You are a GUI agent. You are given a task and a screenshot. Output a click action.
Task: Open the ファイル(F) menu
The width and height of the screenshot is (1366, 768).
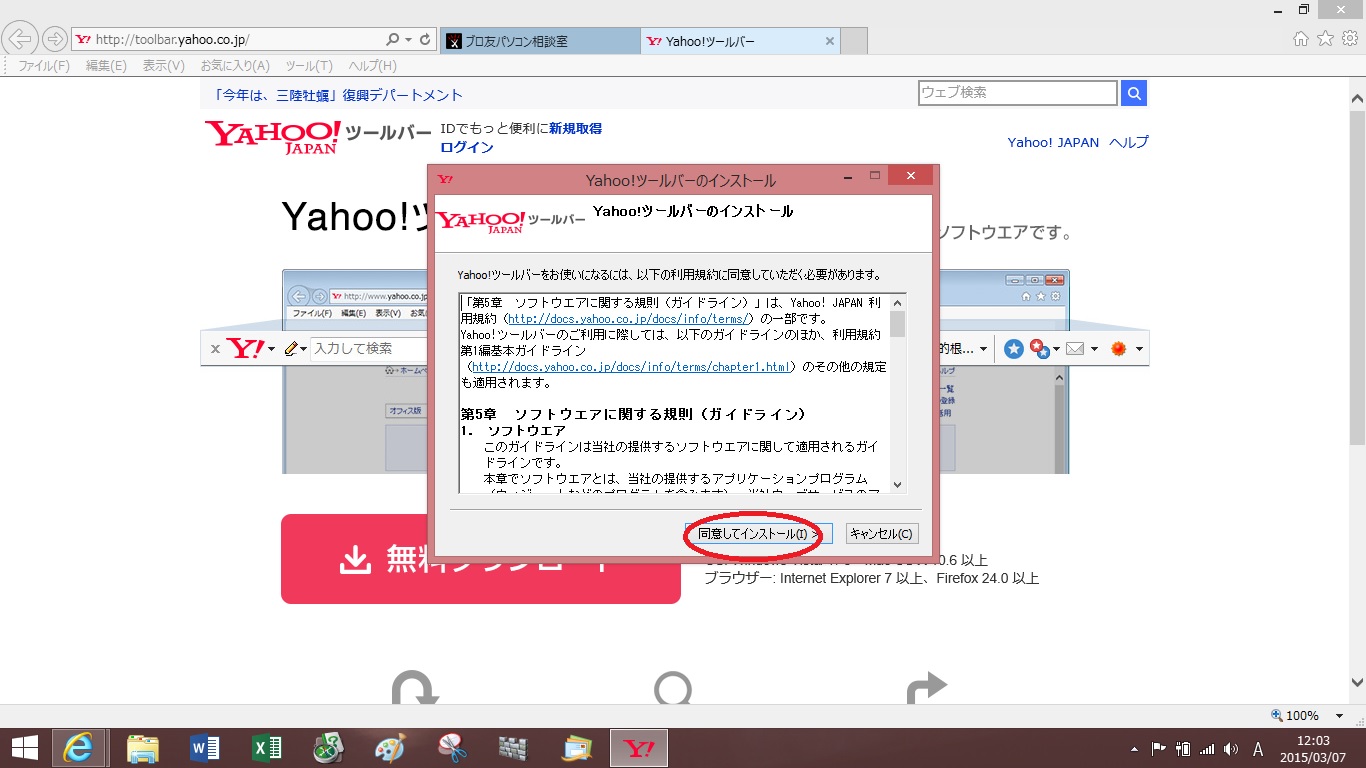pyautogui.click(x=44, y=66)
